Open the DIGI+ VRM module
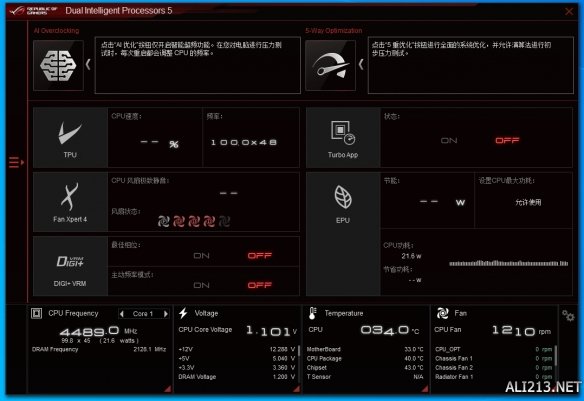584x401 pixels. click(70, 266)
